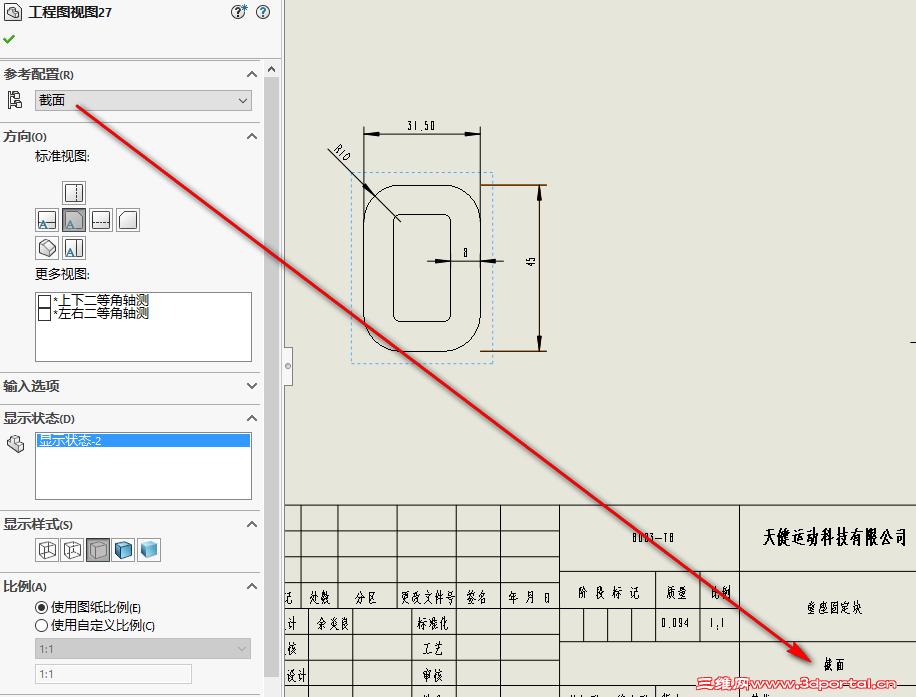Viewport: 916px width, 697px height.
Task: Select the Bottom standard view icon
Action: (x=74, y=248)
